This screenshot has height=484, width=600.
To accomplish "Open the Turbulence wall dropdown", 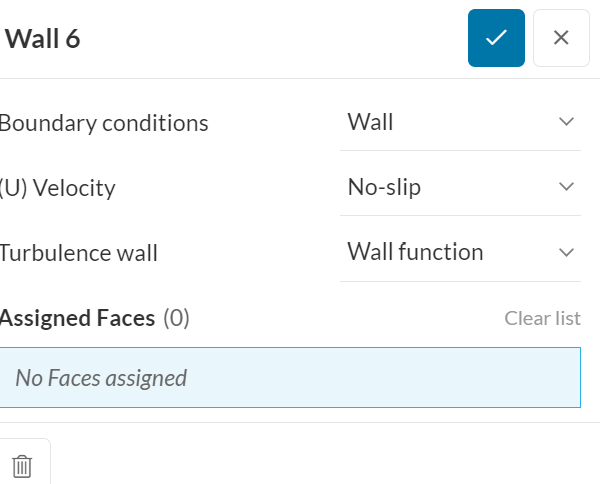I will (x=459, y=252).
